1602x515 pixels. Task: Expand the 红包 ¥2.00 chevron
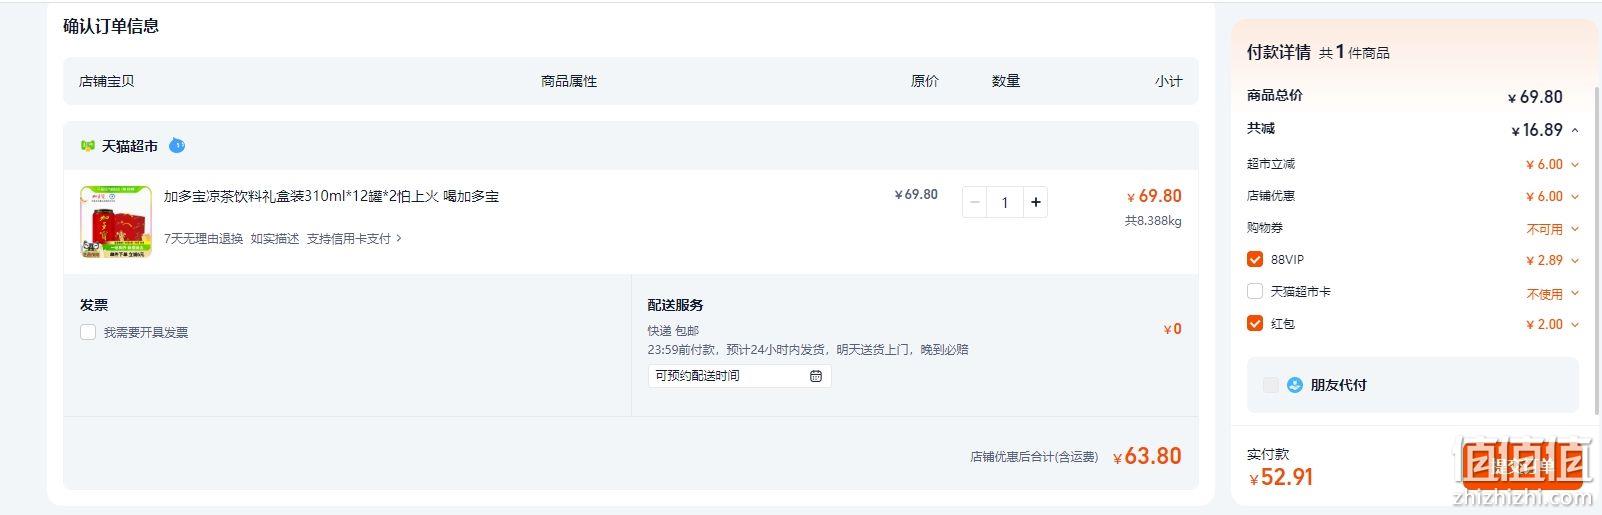point(1575,324)
